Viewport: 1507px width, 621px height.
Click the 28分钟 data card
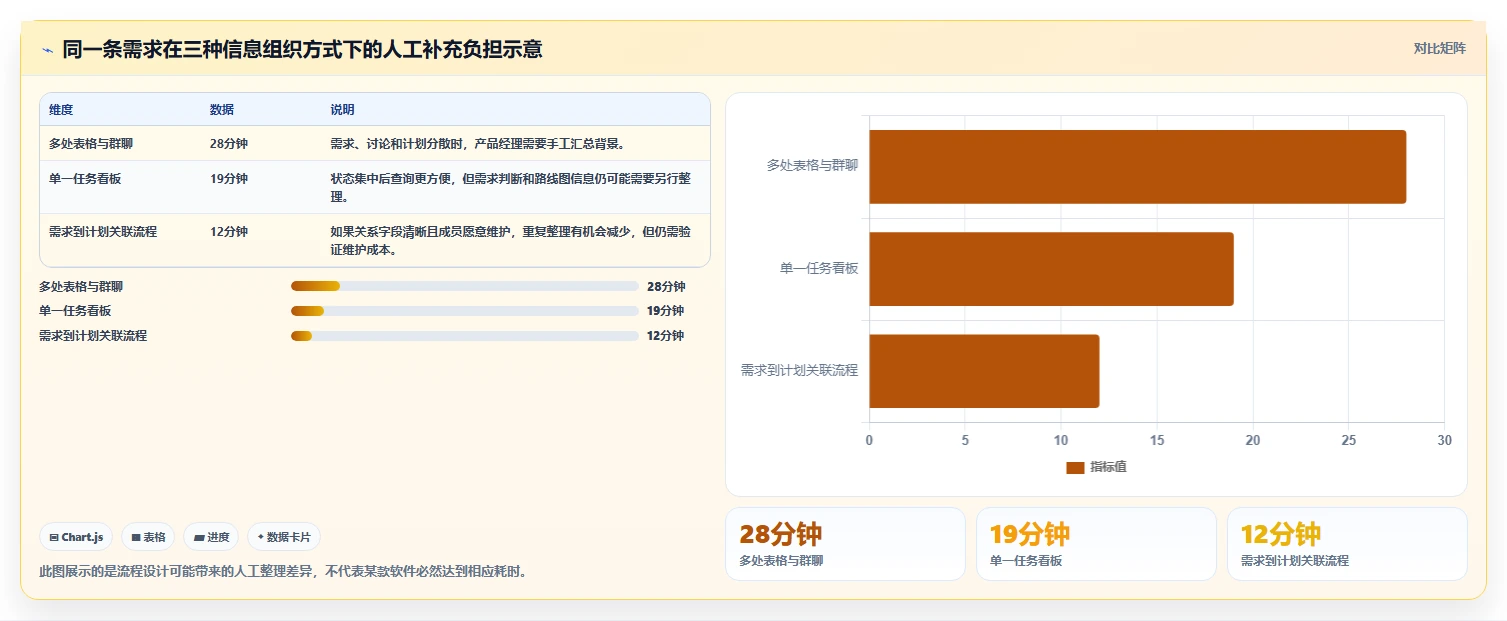click(845, 544)
